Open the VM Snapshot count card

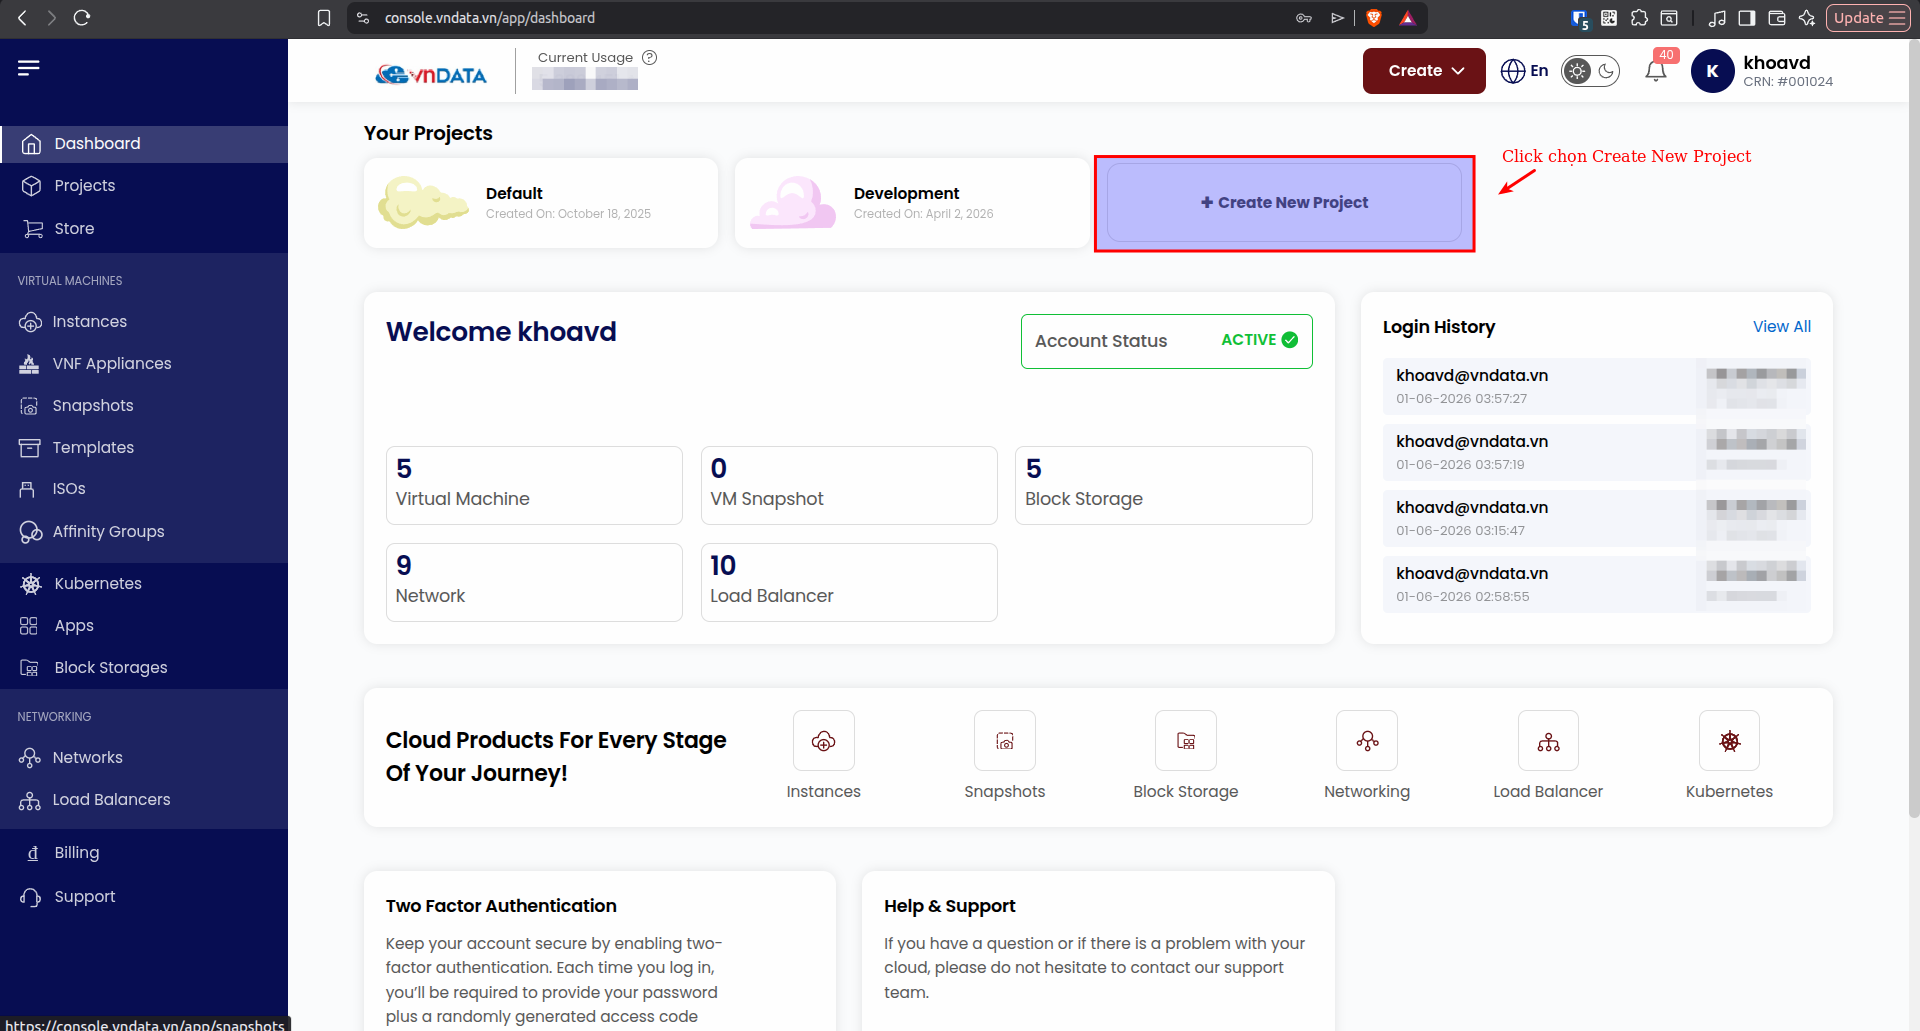coord(849,485)
